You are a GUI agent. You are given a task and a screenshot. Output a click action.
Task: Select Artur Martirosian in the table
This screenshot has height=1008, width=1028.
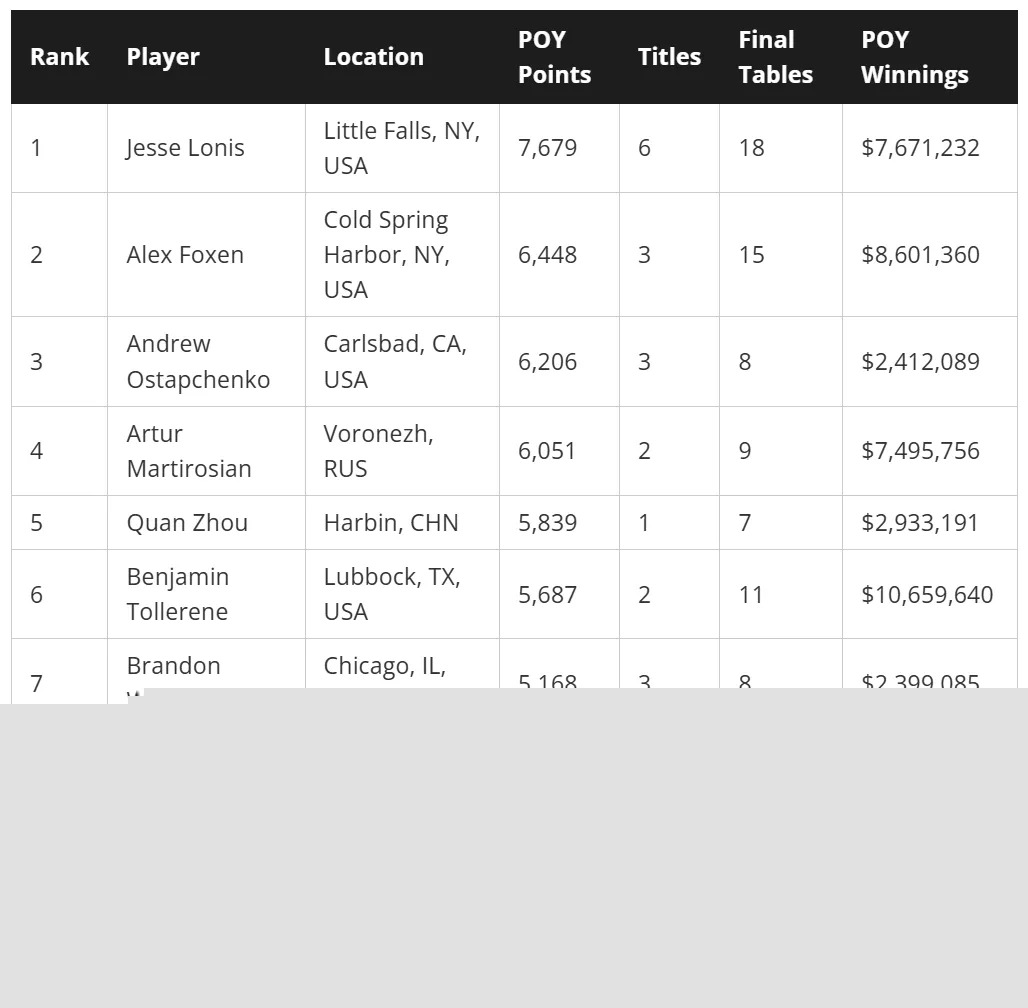tap(189, 451)
